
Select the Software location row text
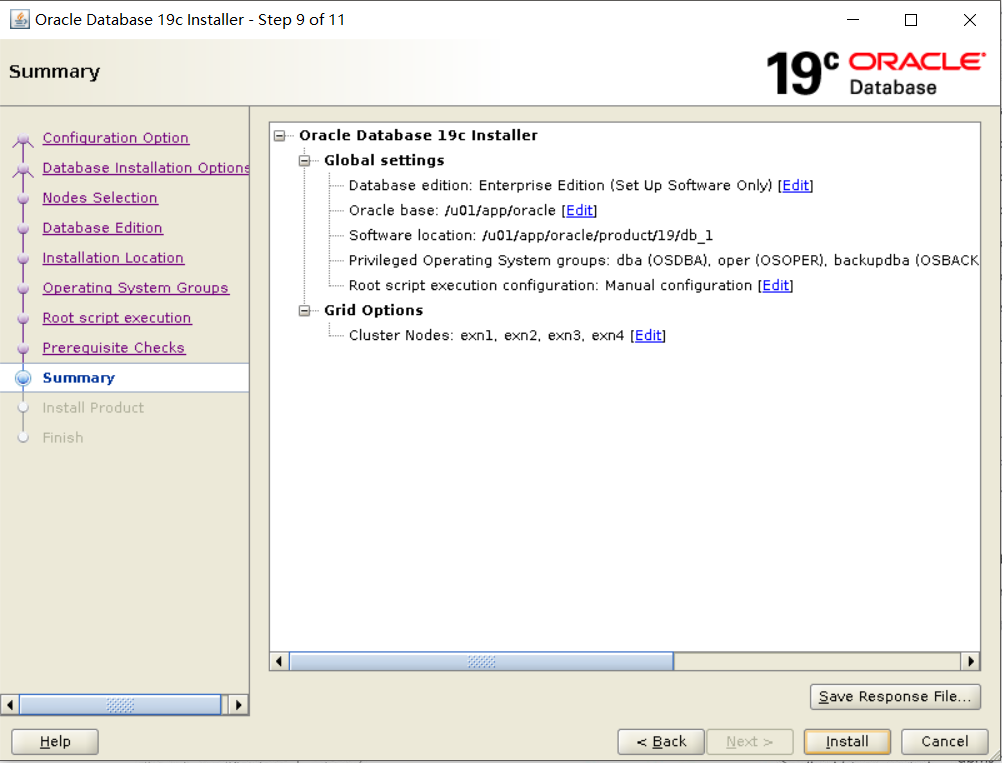click(530, 236)
